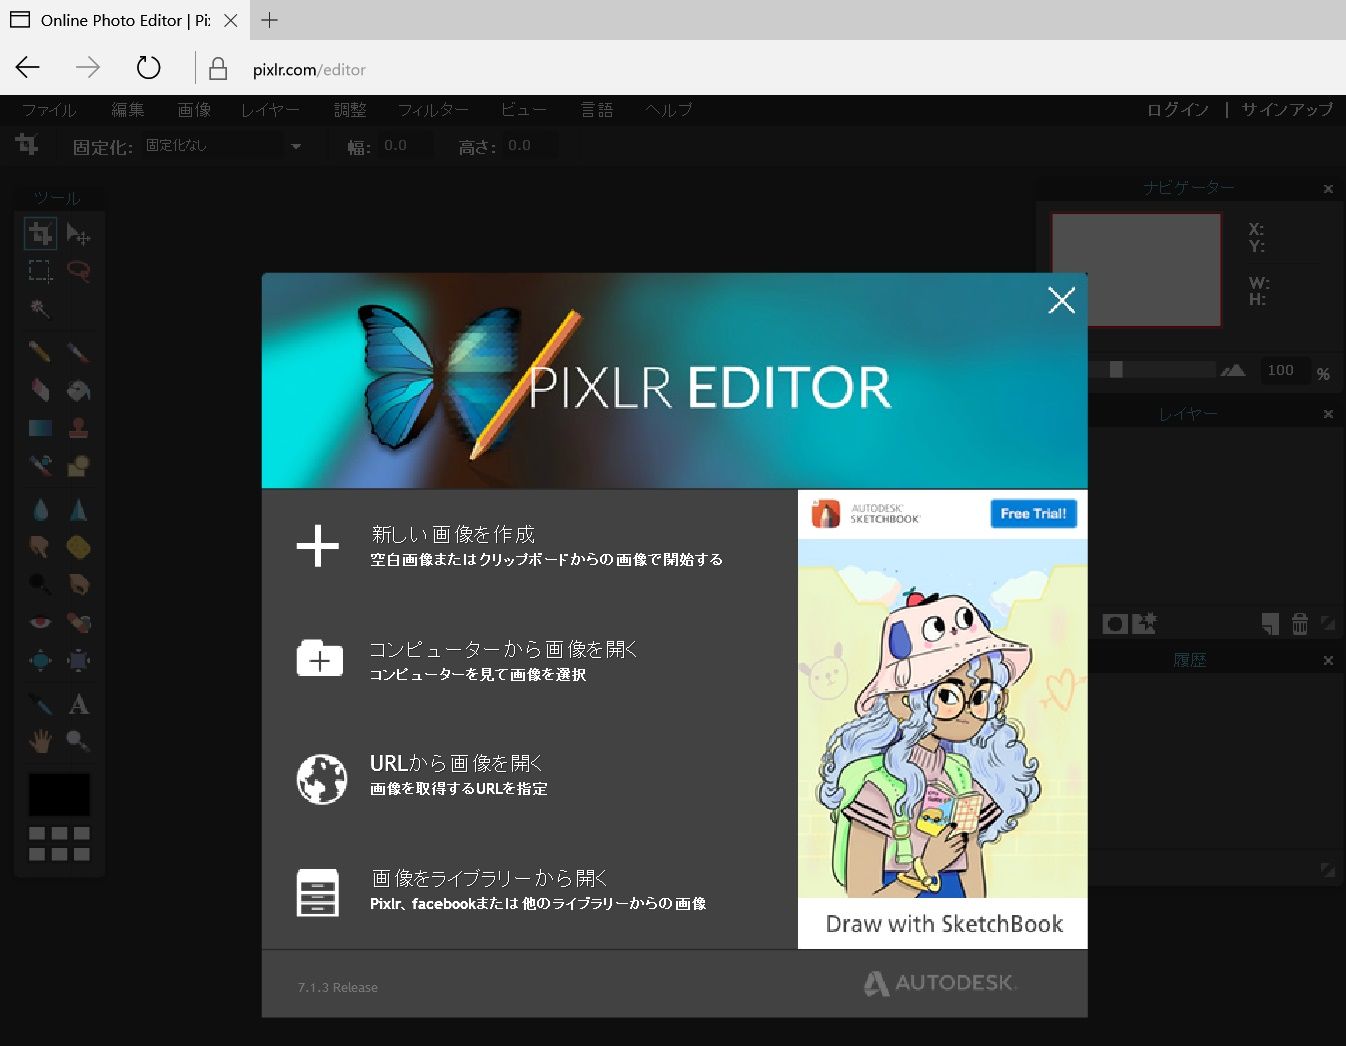Select the Red Eye Reduction tool
The height and width of the screenshot is (1046, 1346).
[x=40, y=622]
